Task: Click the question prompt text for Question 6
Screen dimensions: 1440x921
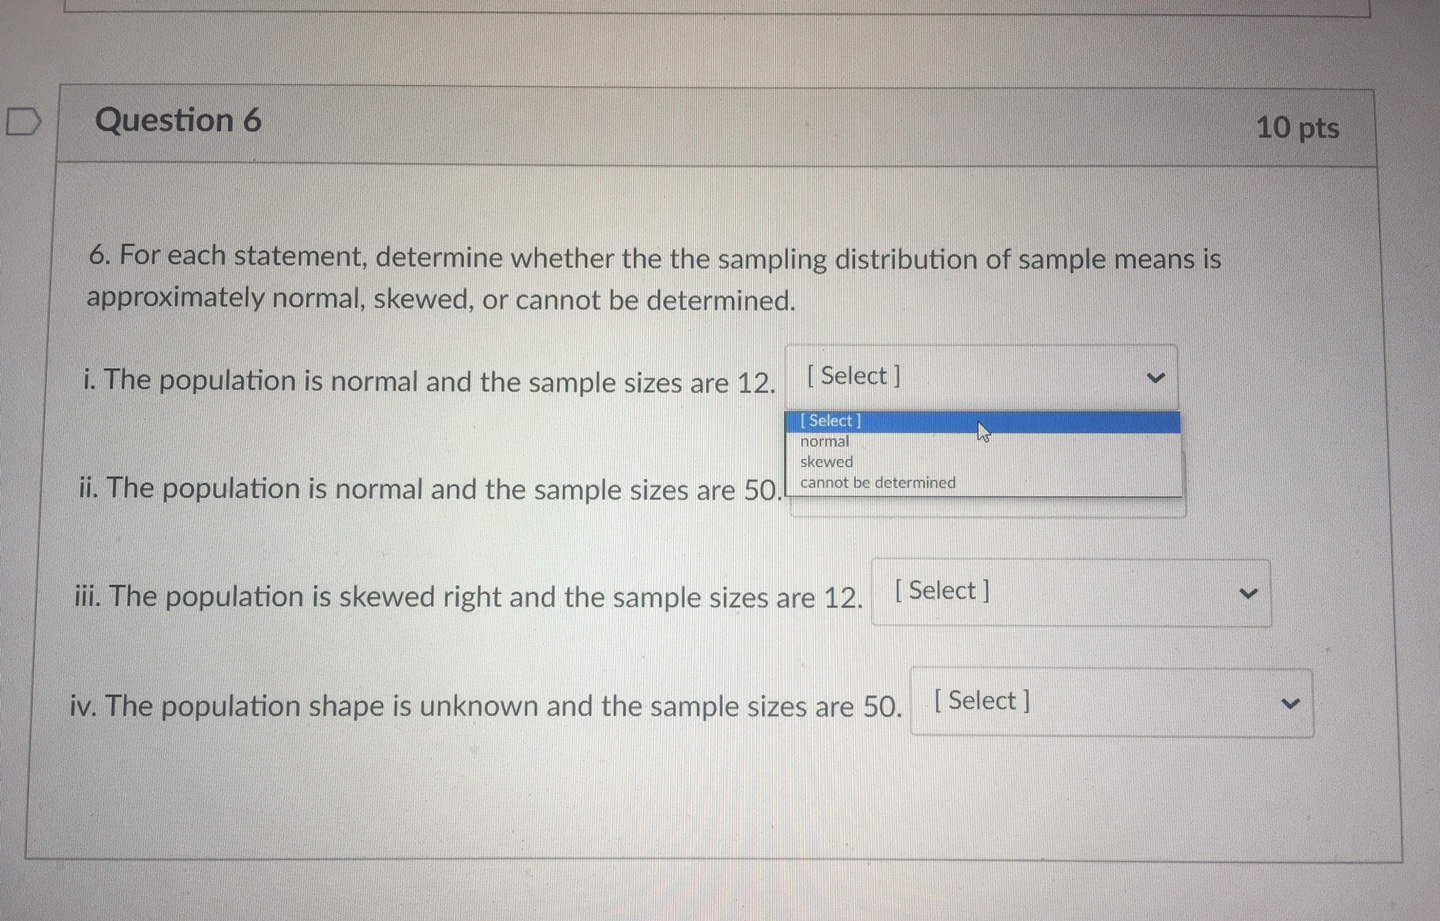Action: (650, 277)
